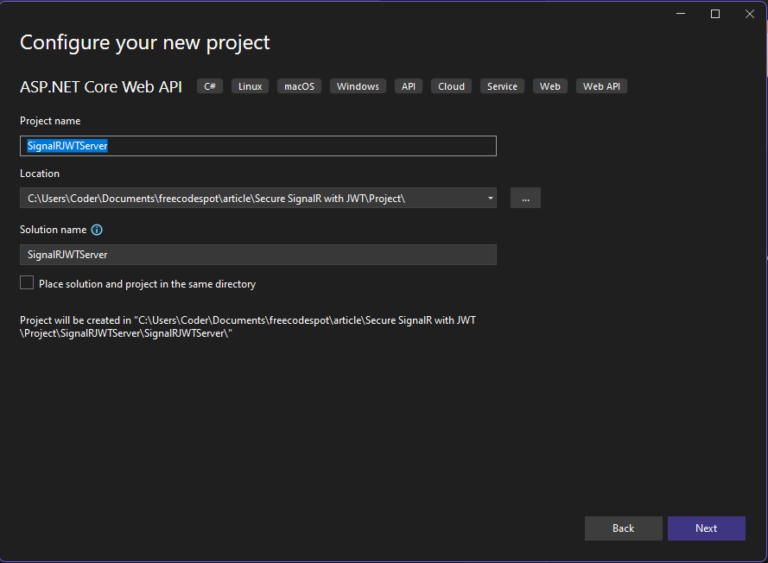Check Place solution and project in same directory
The width and height of the screenshot is (768, 563).
click(x=27, y=283)
